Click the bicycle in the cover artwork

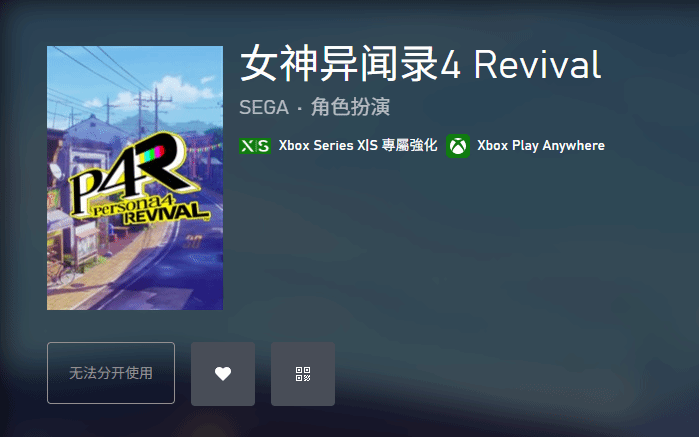pos(61,271)
